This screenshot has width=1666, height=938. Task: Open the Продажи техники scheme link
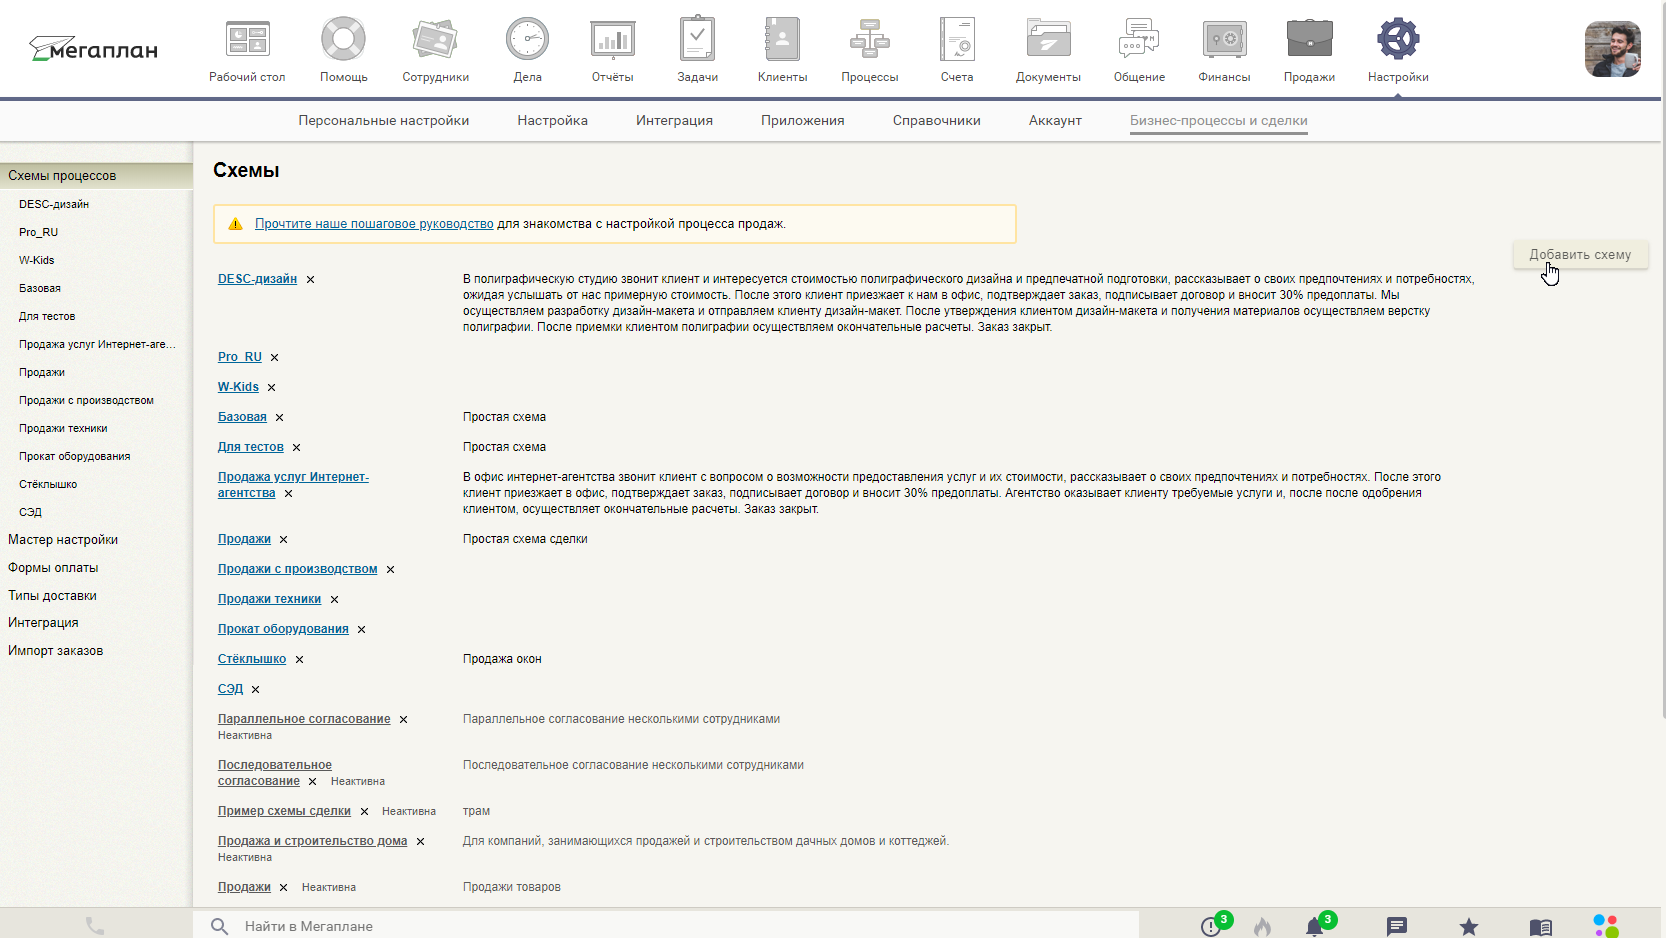[x=269, y=599]
